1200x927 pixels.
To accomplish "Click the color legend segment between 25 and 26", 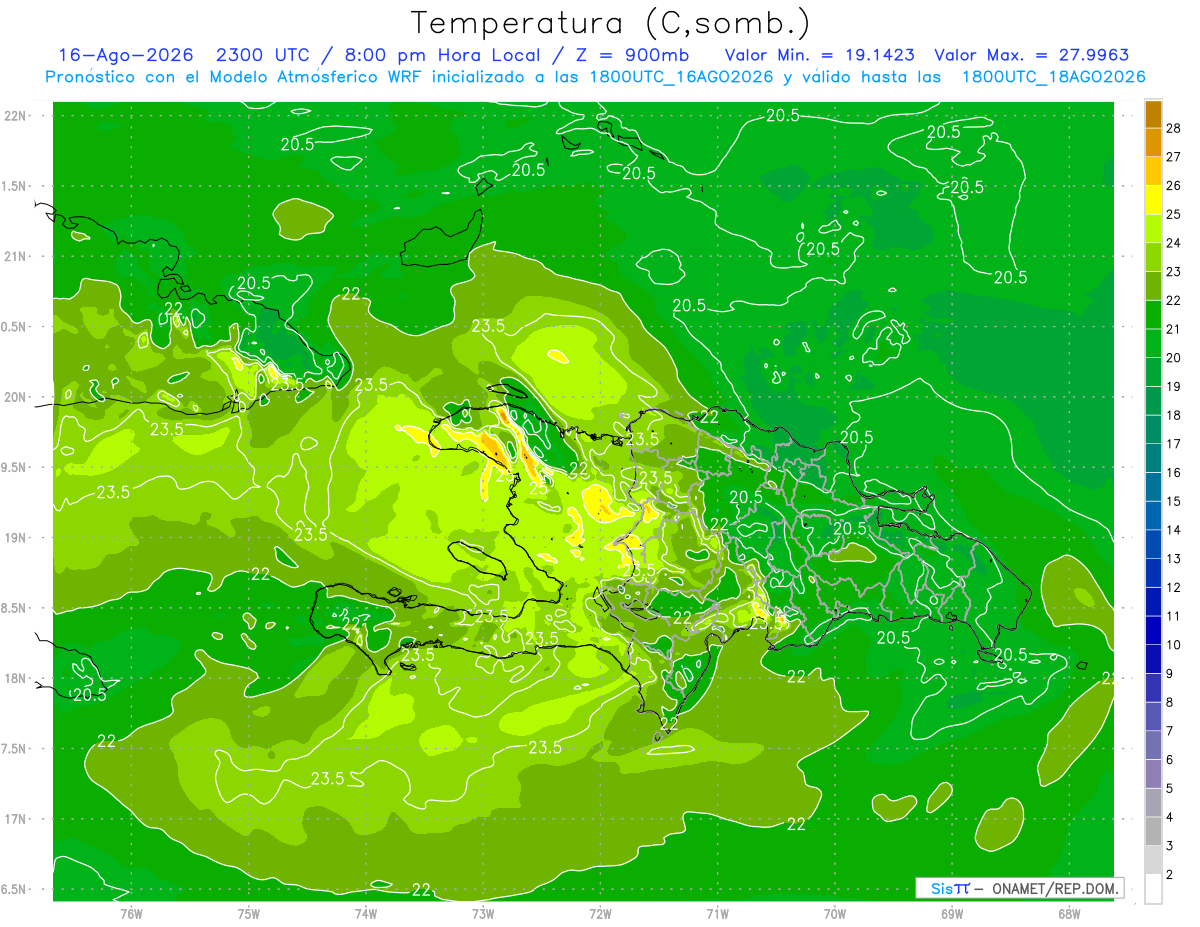I will (1153, 200).
